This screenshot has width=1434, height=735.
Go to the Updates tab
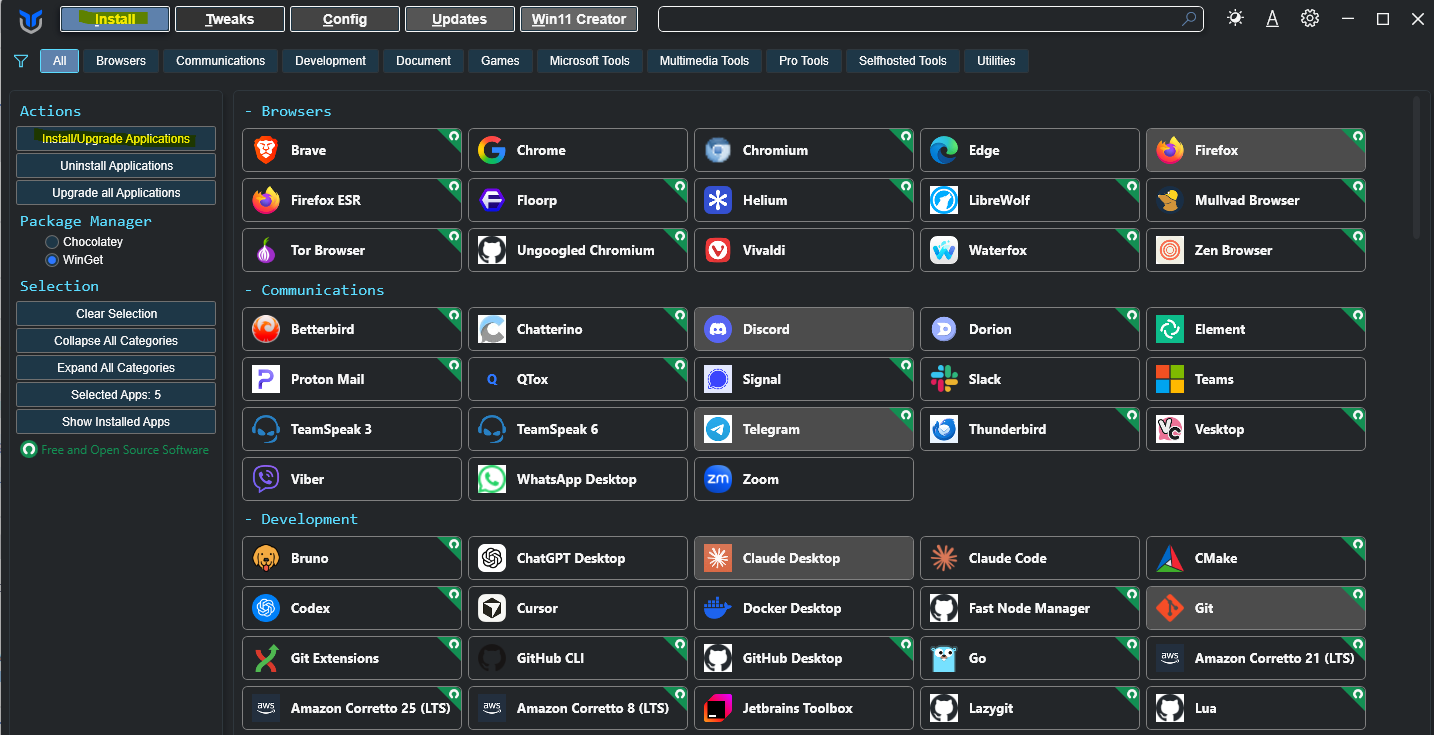460,19
